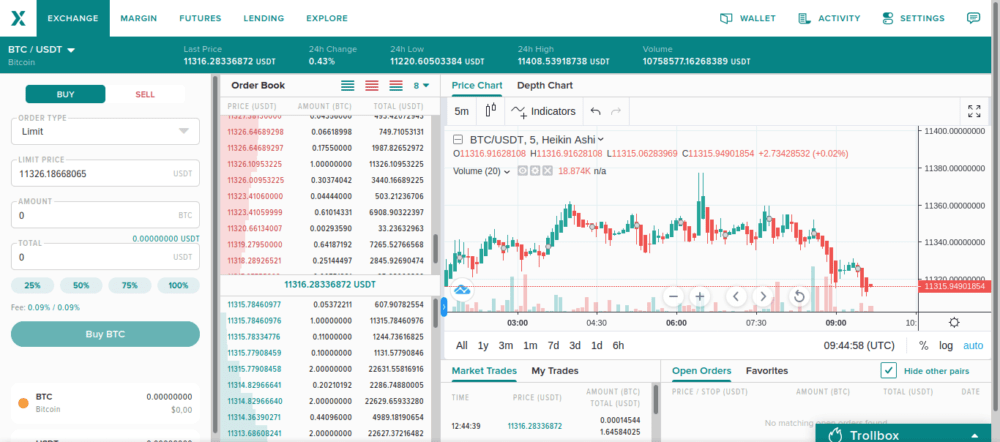Image resolution: width=1000 pixels, height=442 pixels.
Task: Open the chat messages icon
Action: click(973, 18)
